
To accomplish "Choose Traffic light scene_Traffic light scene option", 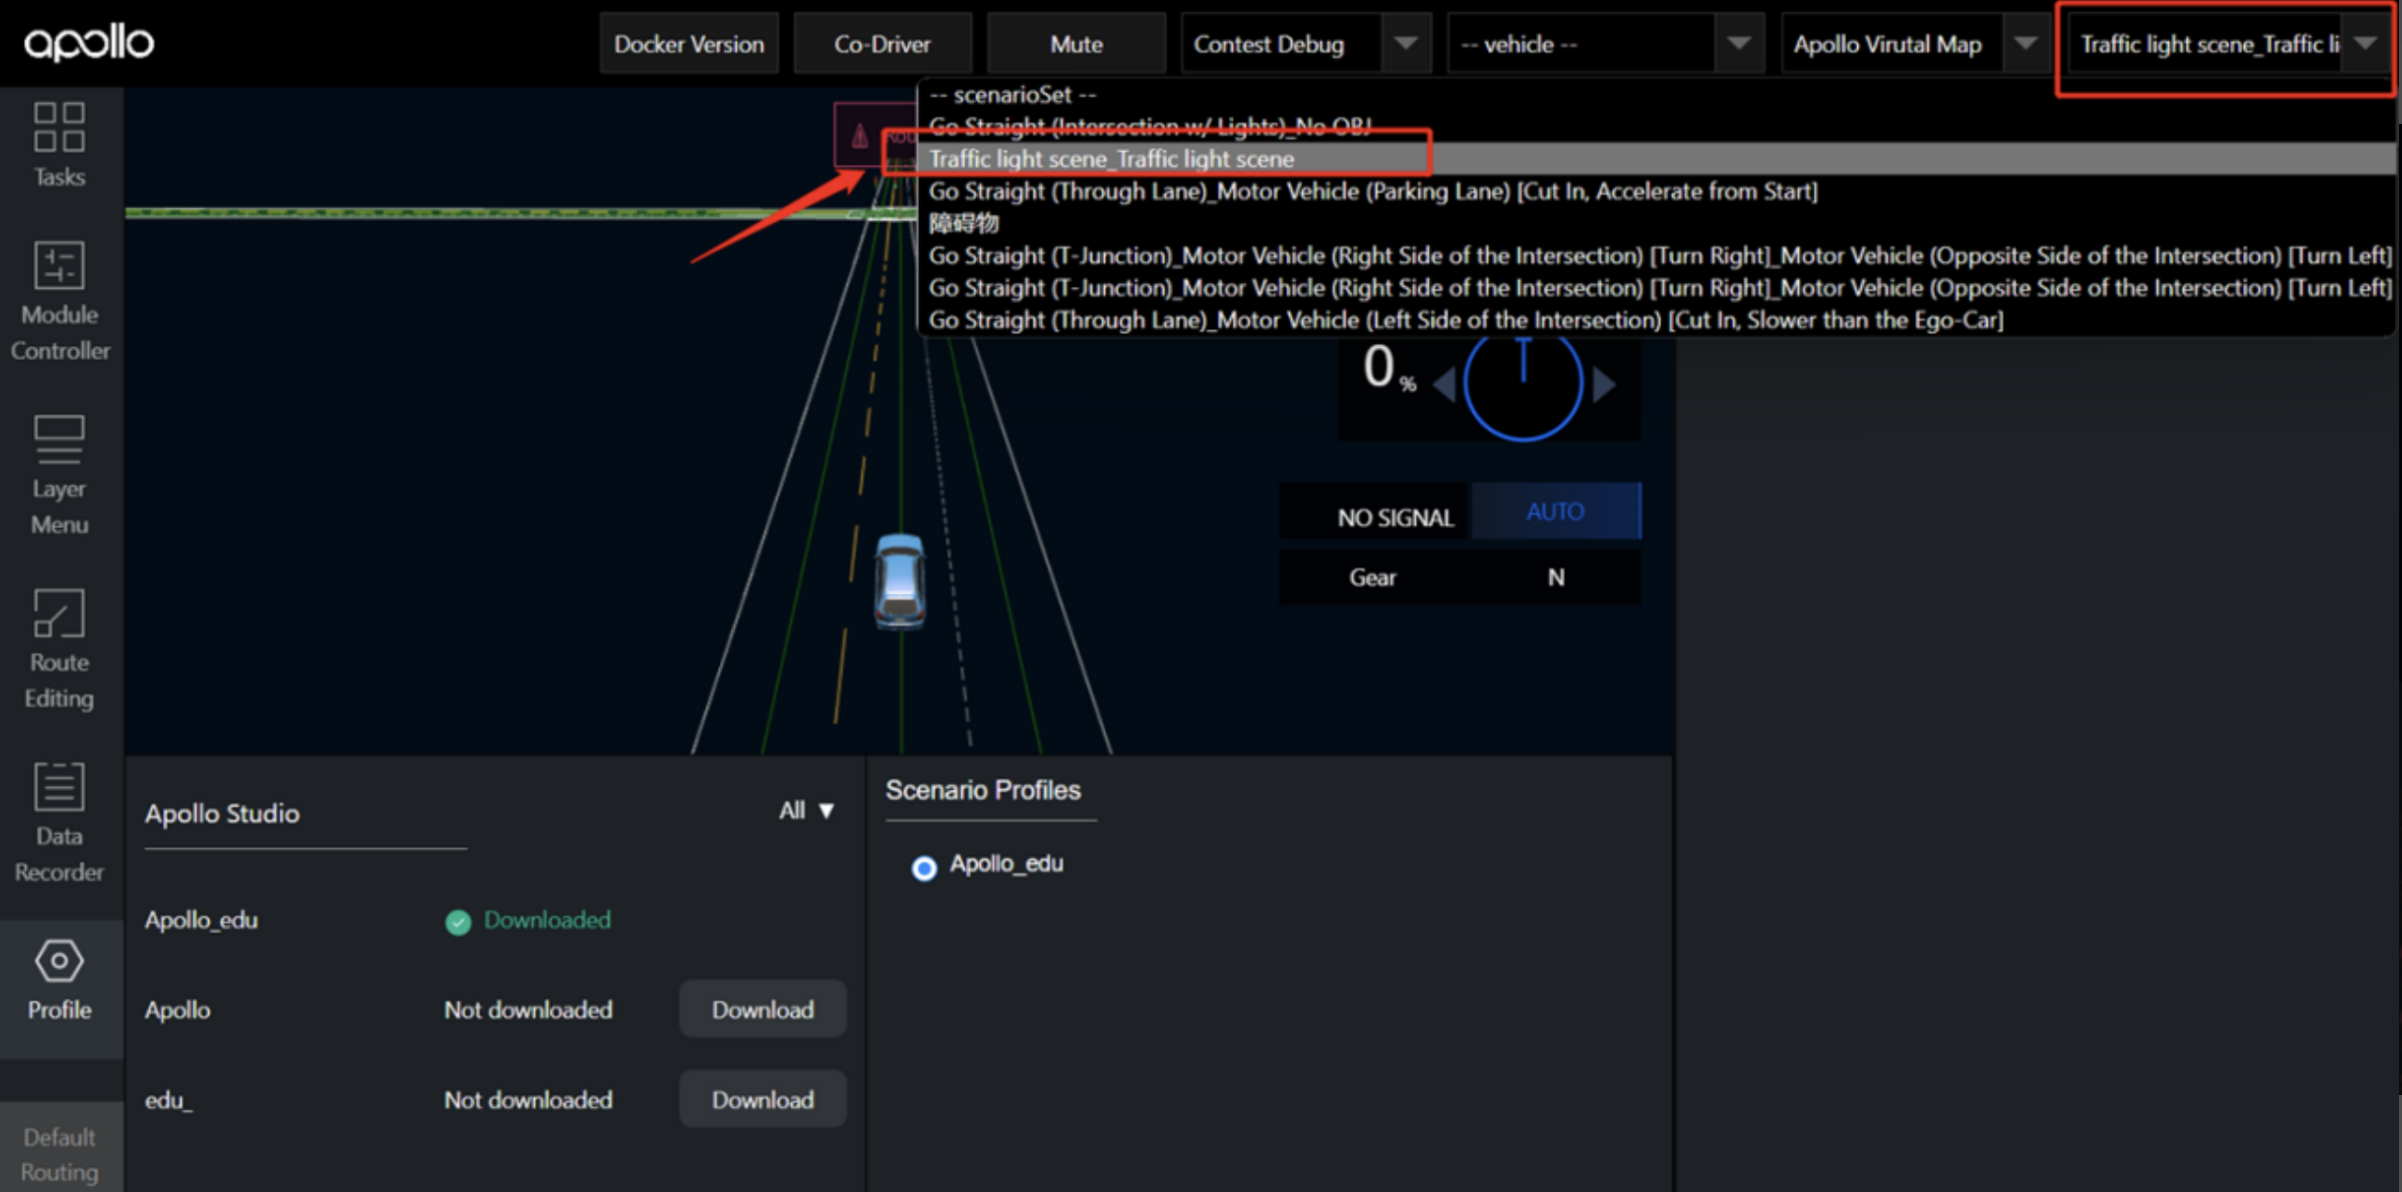I will click(1111, 159).
